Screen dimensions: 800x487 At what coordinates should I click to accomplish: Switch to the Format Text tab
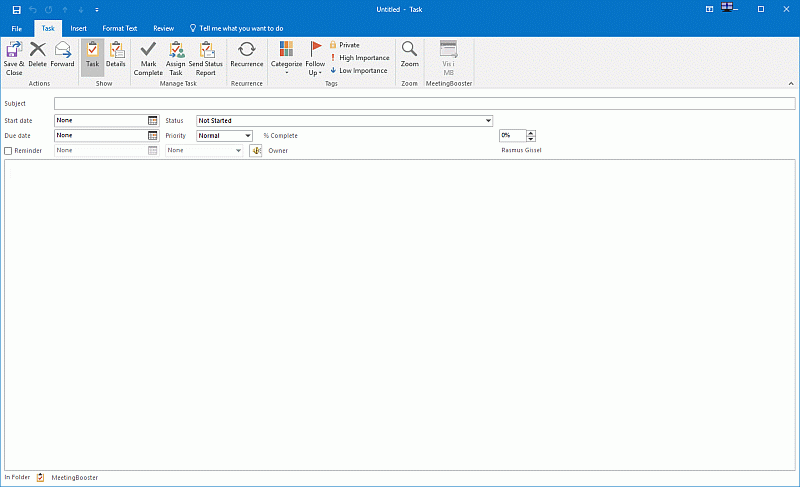[x=120, y=29]
